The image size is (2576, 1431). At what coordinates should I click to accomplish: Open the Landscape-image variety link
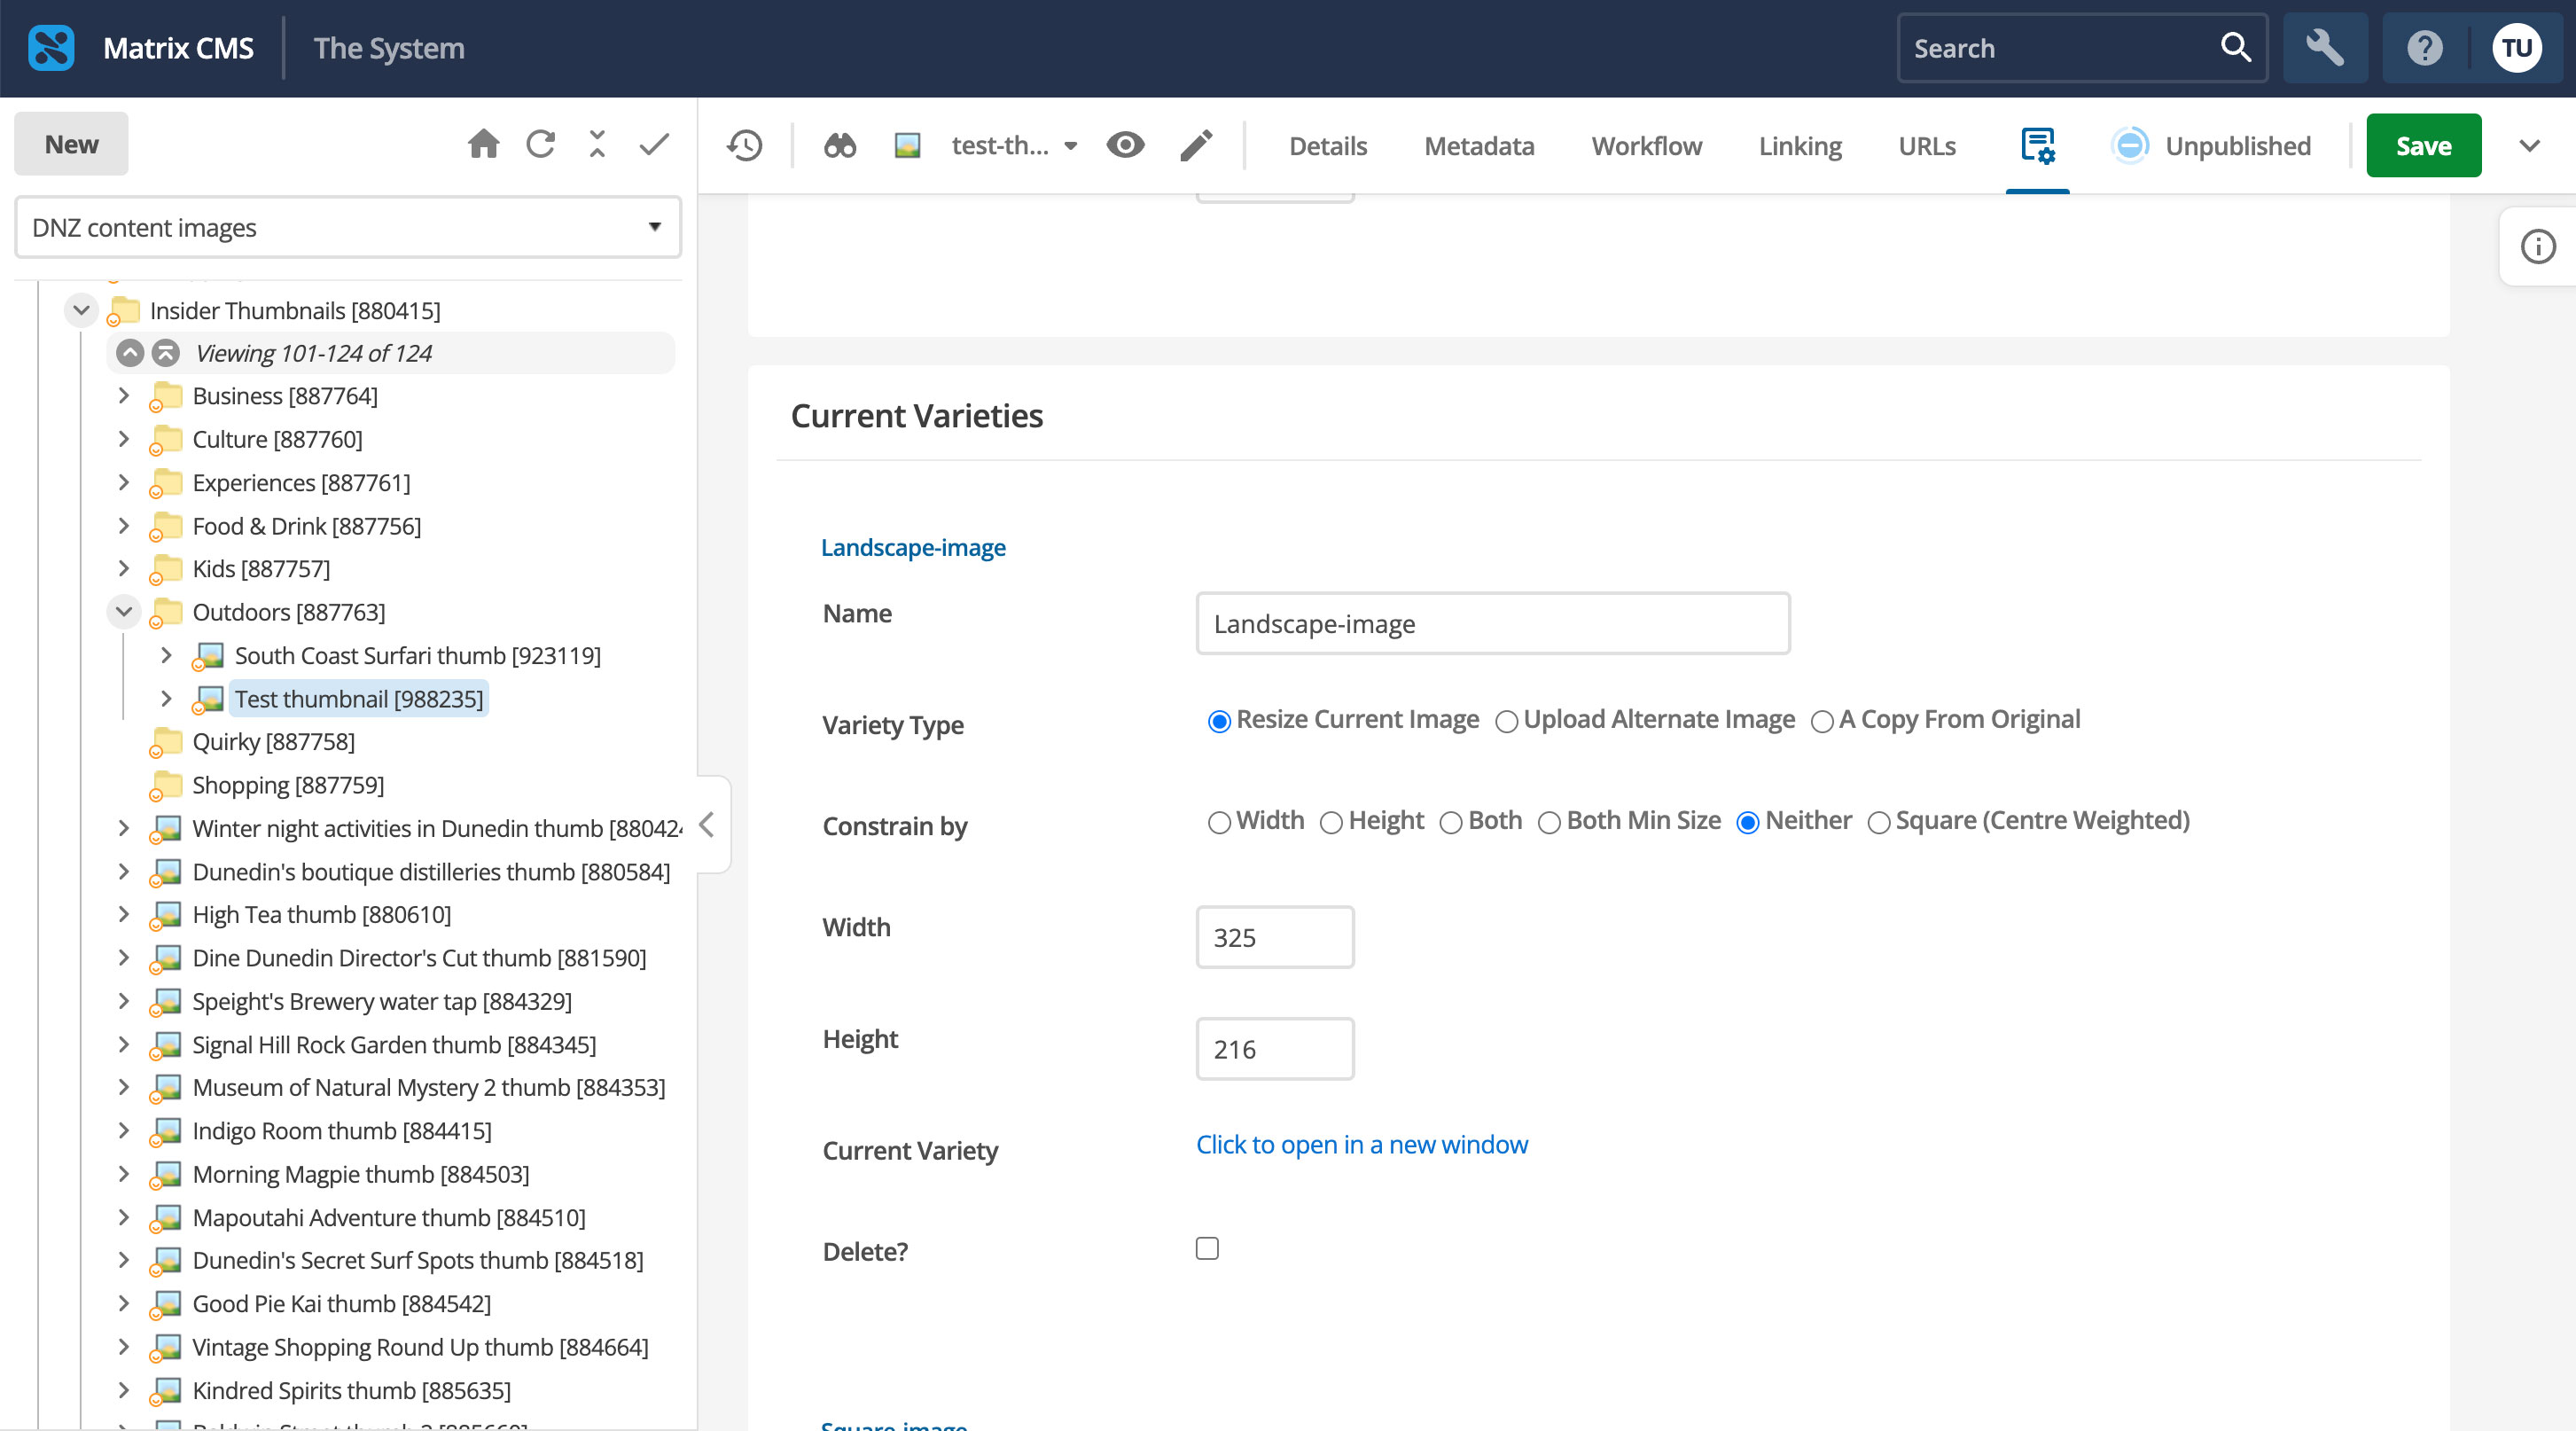[913, 548]
